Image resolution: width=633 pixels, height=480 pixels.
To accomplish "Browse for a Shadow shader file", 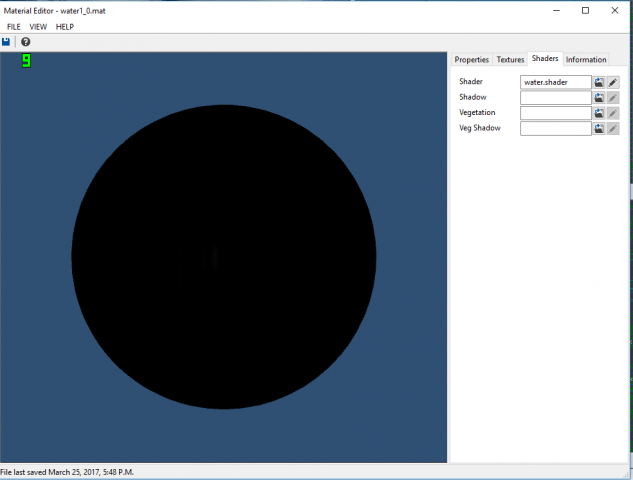I will click(599, 98).
